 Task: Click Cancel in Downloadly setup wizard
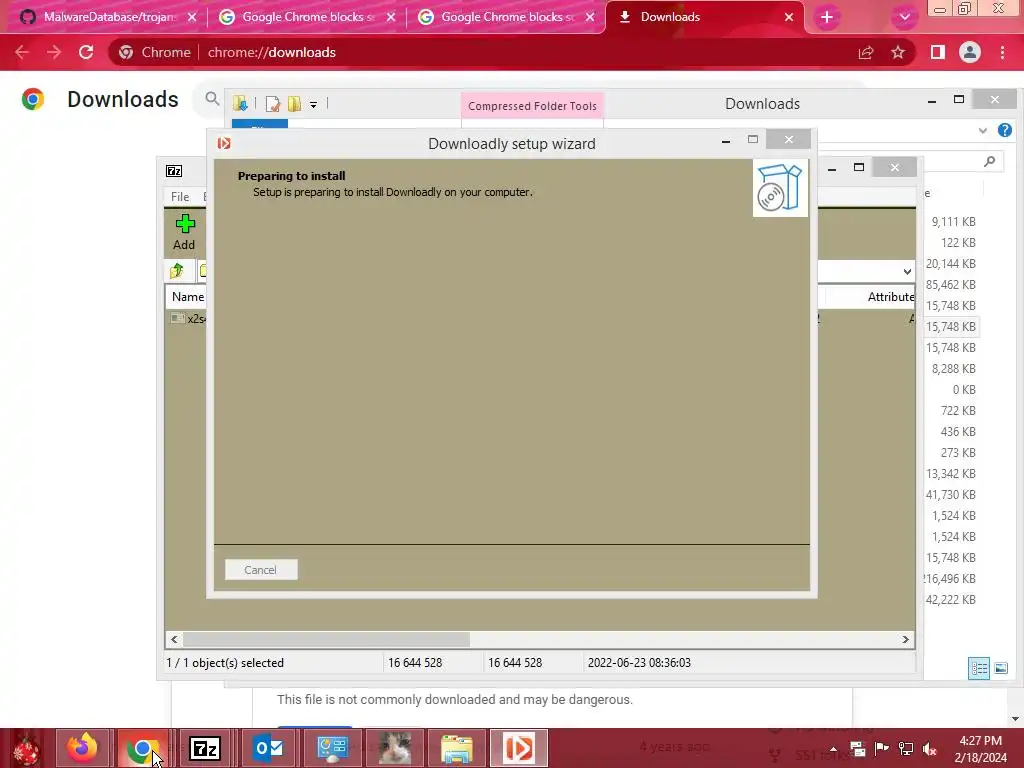pos(261,569)
